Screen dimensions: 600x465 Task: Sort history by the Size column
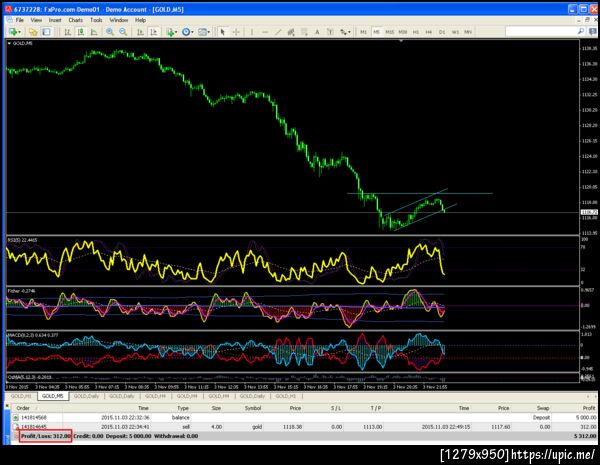coord(216,408)
